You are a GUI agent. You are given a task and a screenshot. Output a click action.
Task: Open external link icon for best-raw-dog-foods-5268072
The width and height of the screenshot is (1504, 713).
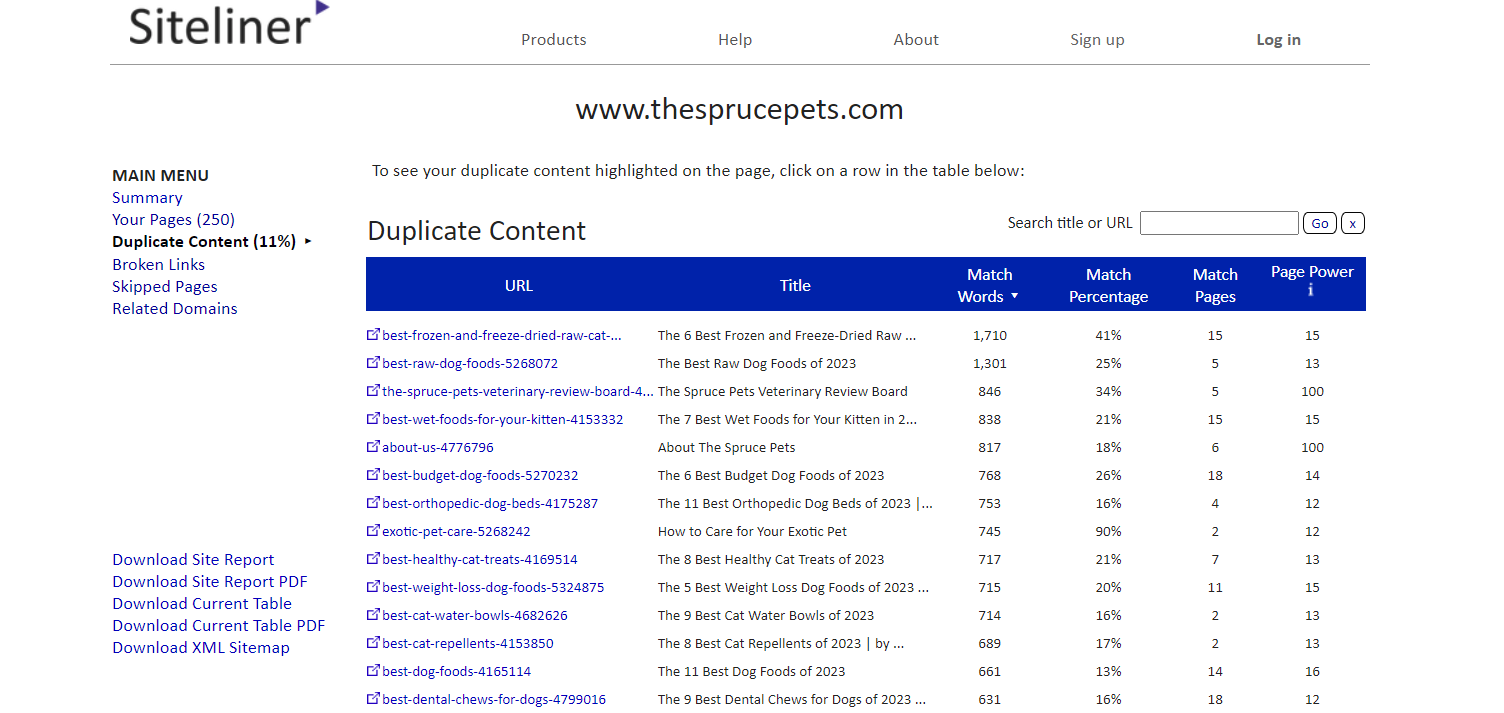coord(374,363)
